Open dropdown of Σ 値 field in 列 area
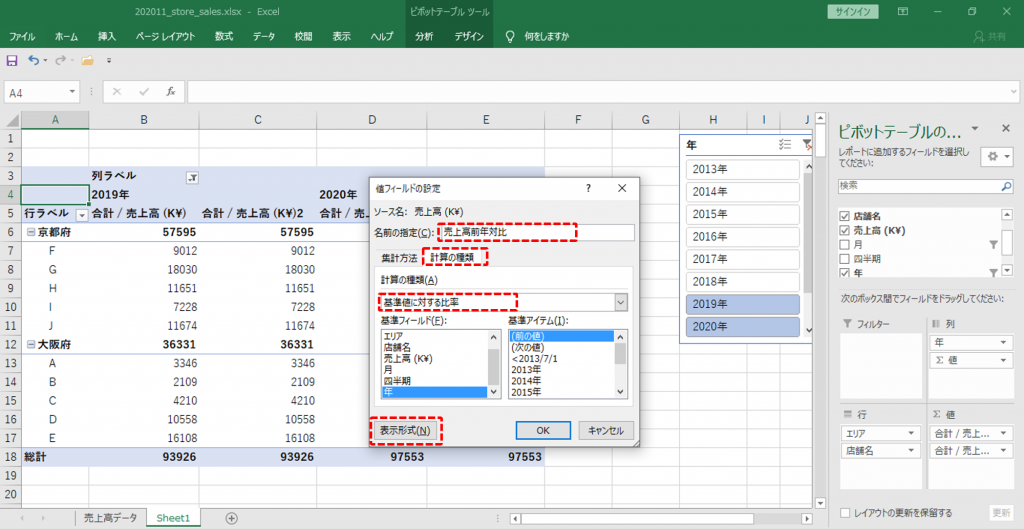The height and width of the screenshot is (529, 1024). [1003, 361]
